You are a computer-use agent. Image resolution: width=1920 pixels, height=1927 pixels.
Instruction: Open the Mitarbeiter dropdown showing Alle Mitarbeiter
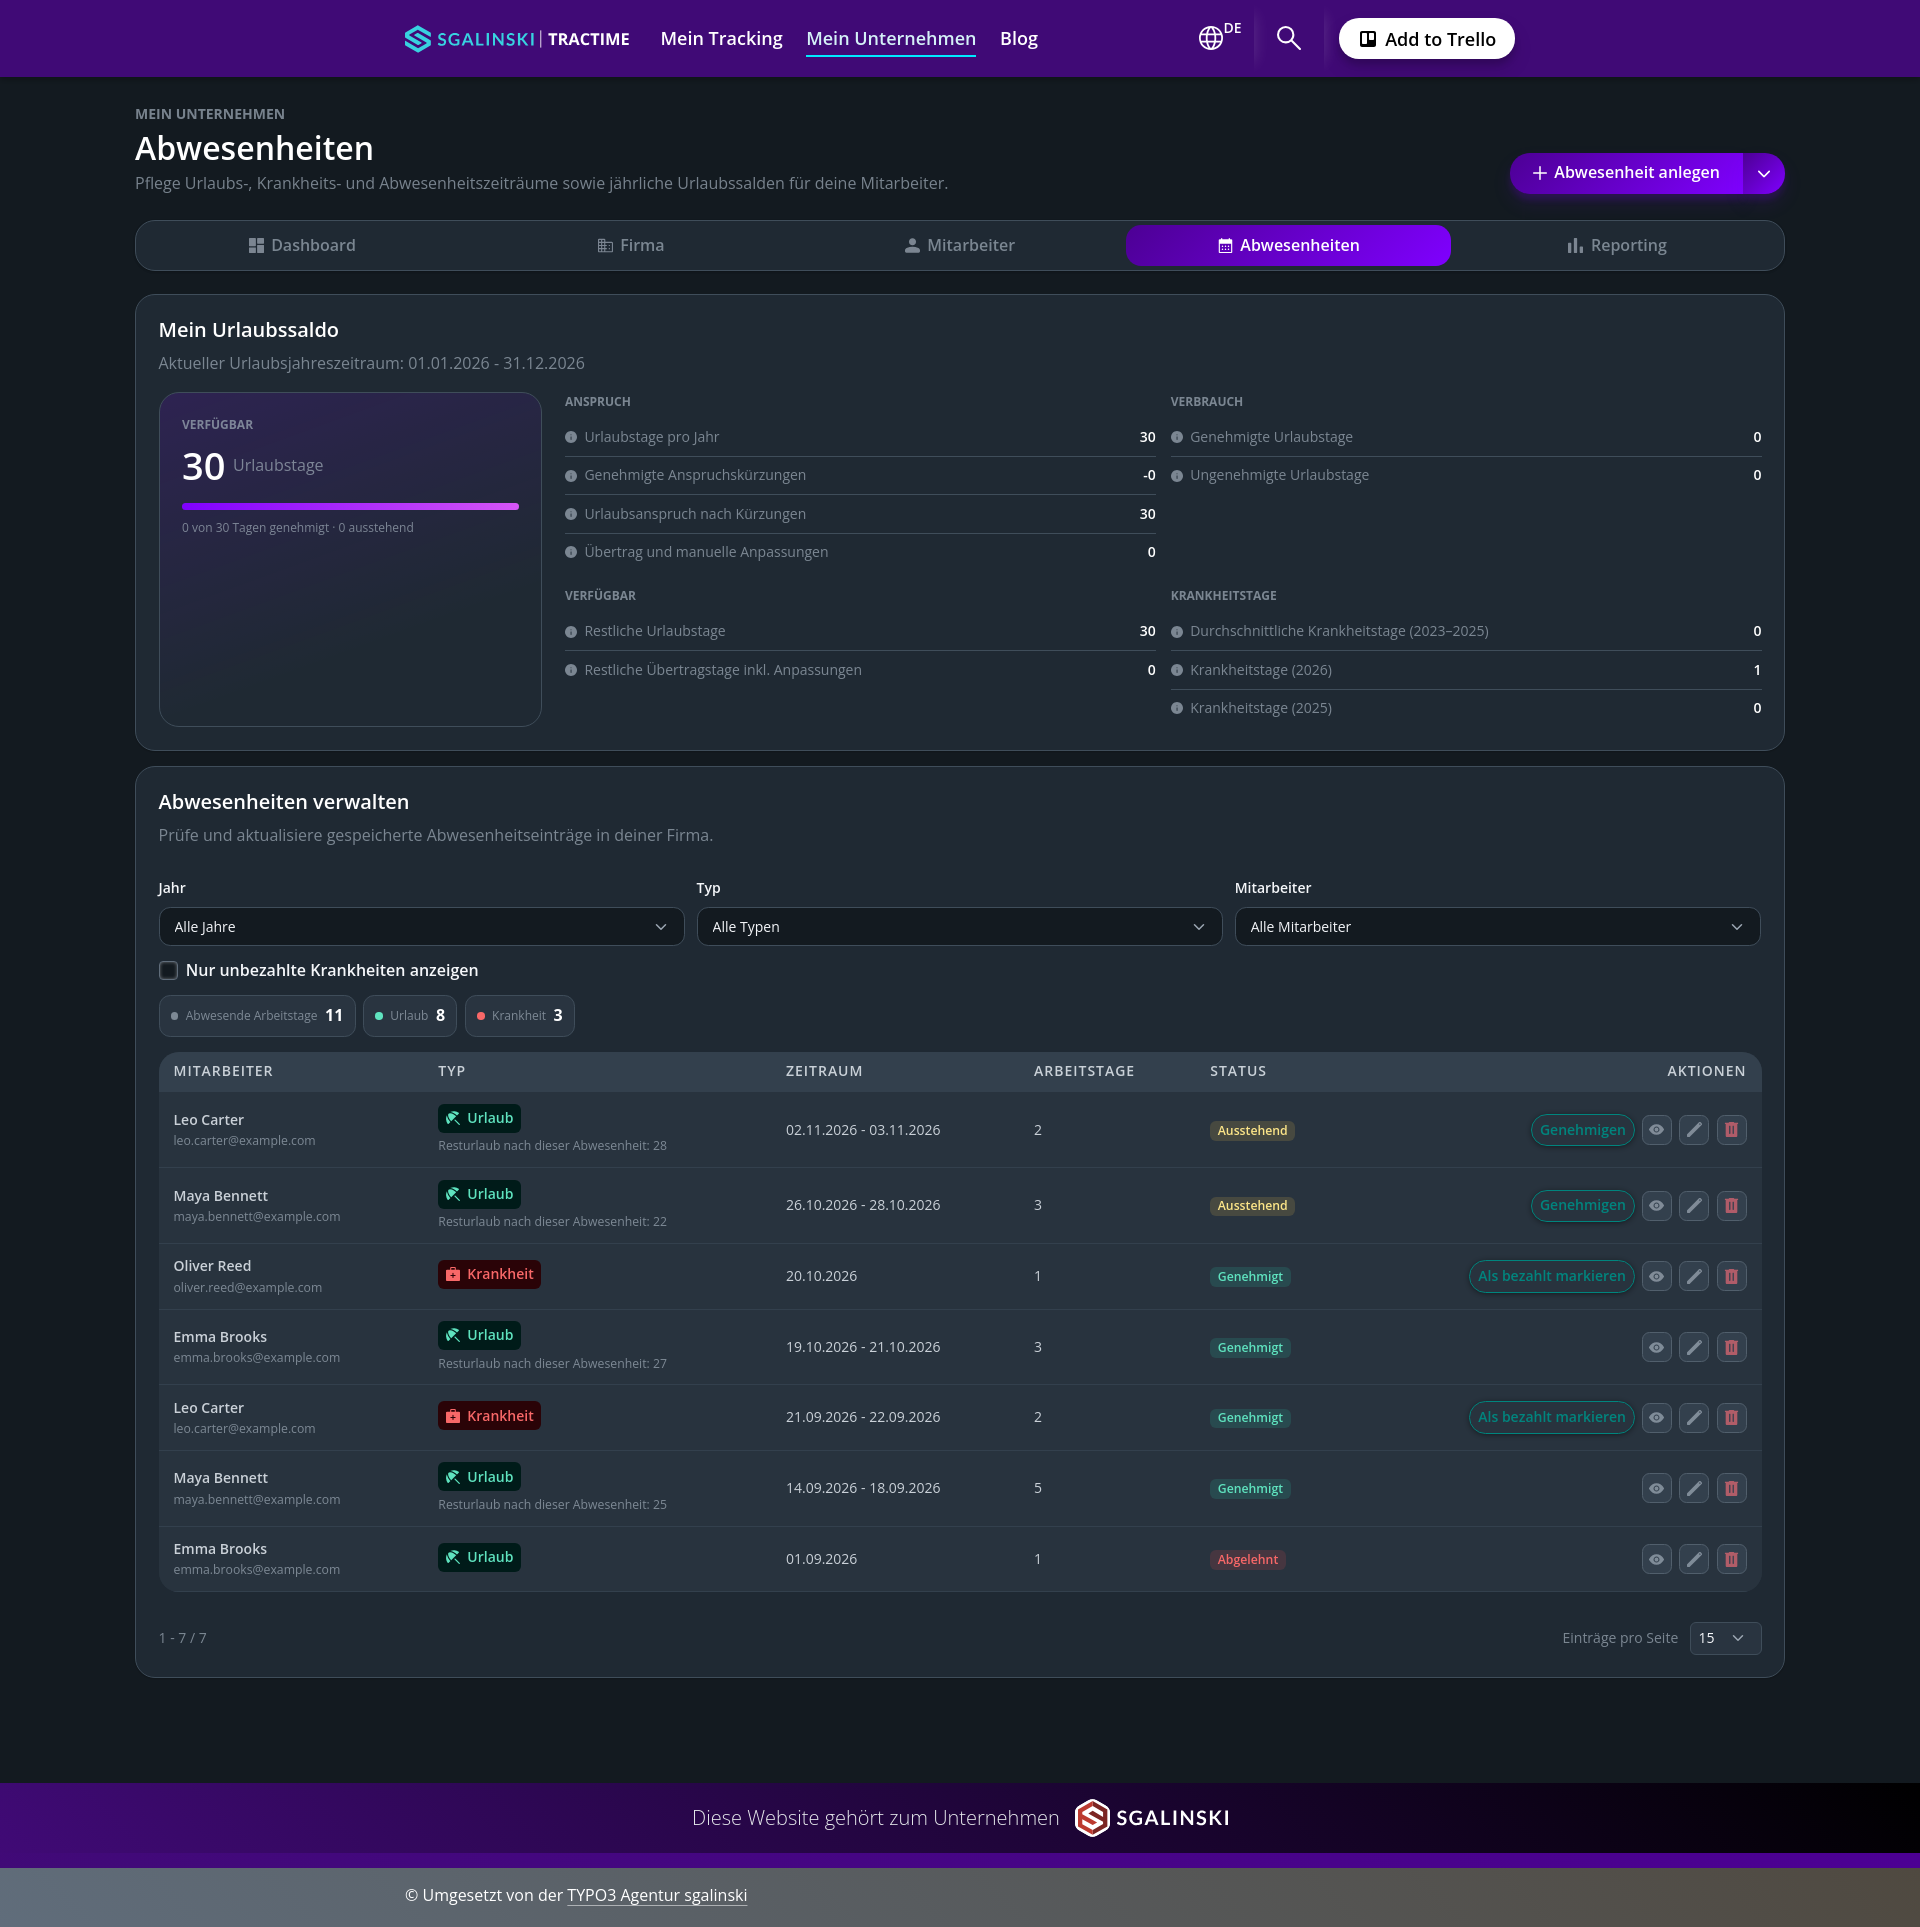click(1497, 927)
